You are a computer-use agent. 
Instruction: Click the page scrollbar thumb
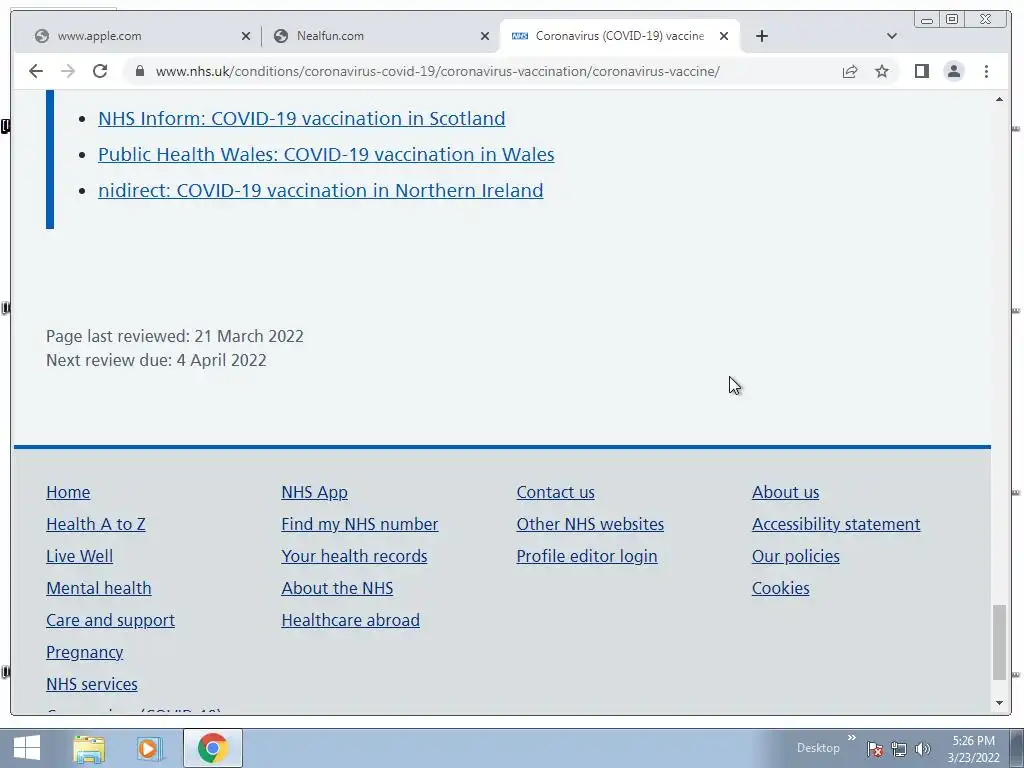999,642
